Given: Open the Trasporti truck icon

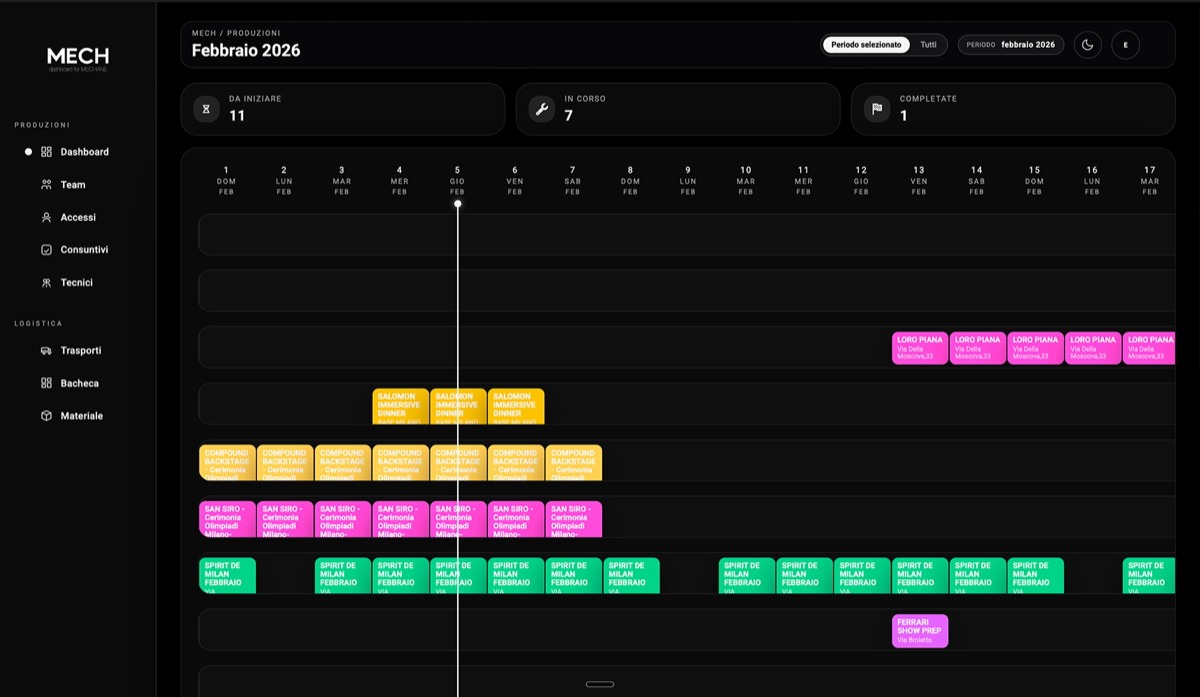Looking at the screenshot, I should click(x=46, y=351).
